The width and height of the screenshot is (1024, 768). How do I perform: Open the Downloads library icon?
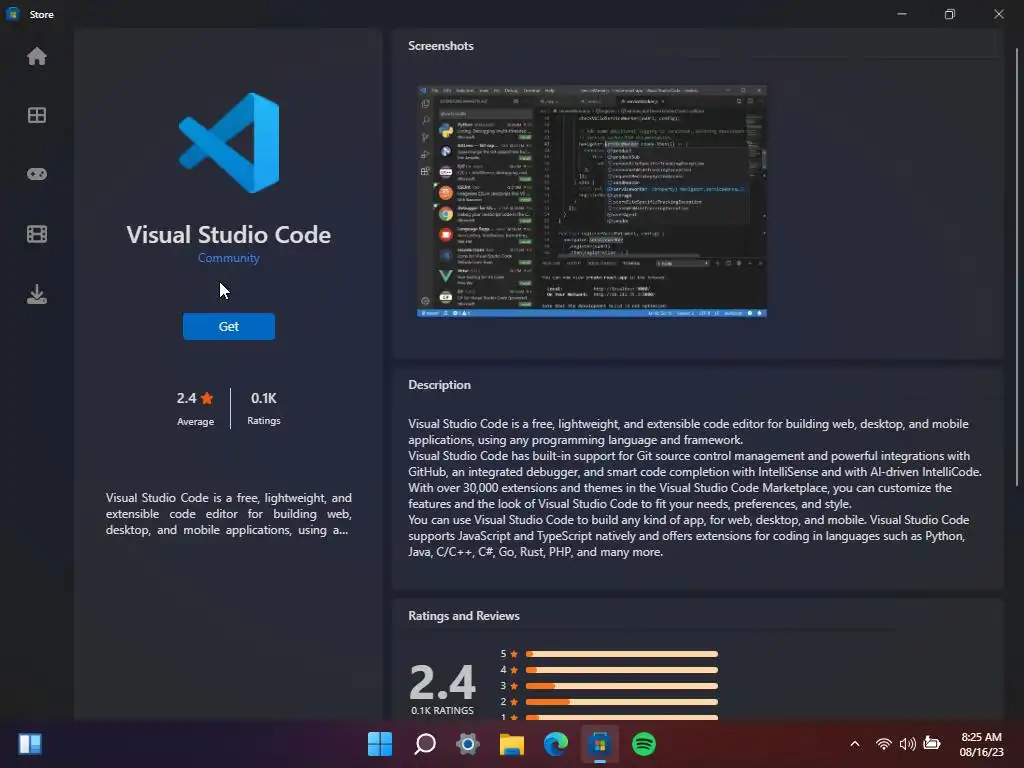pyautogui.click(x=37, y=295)
